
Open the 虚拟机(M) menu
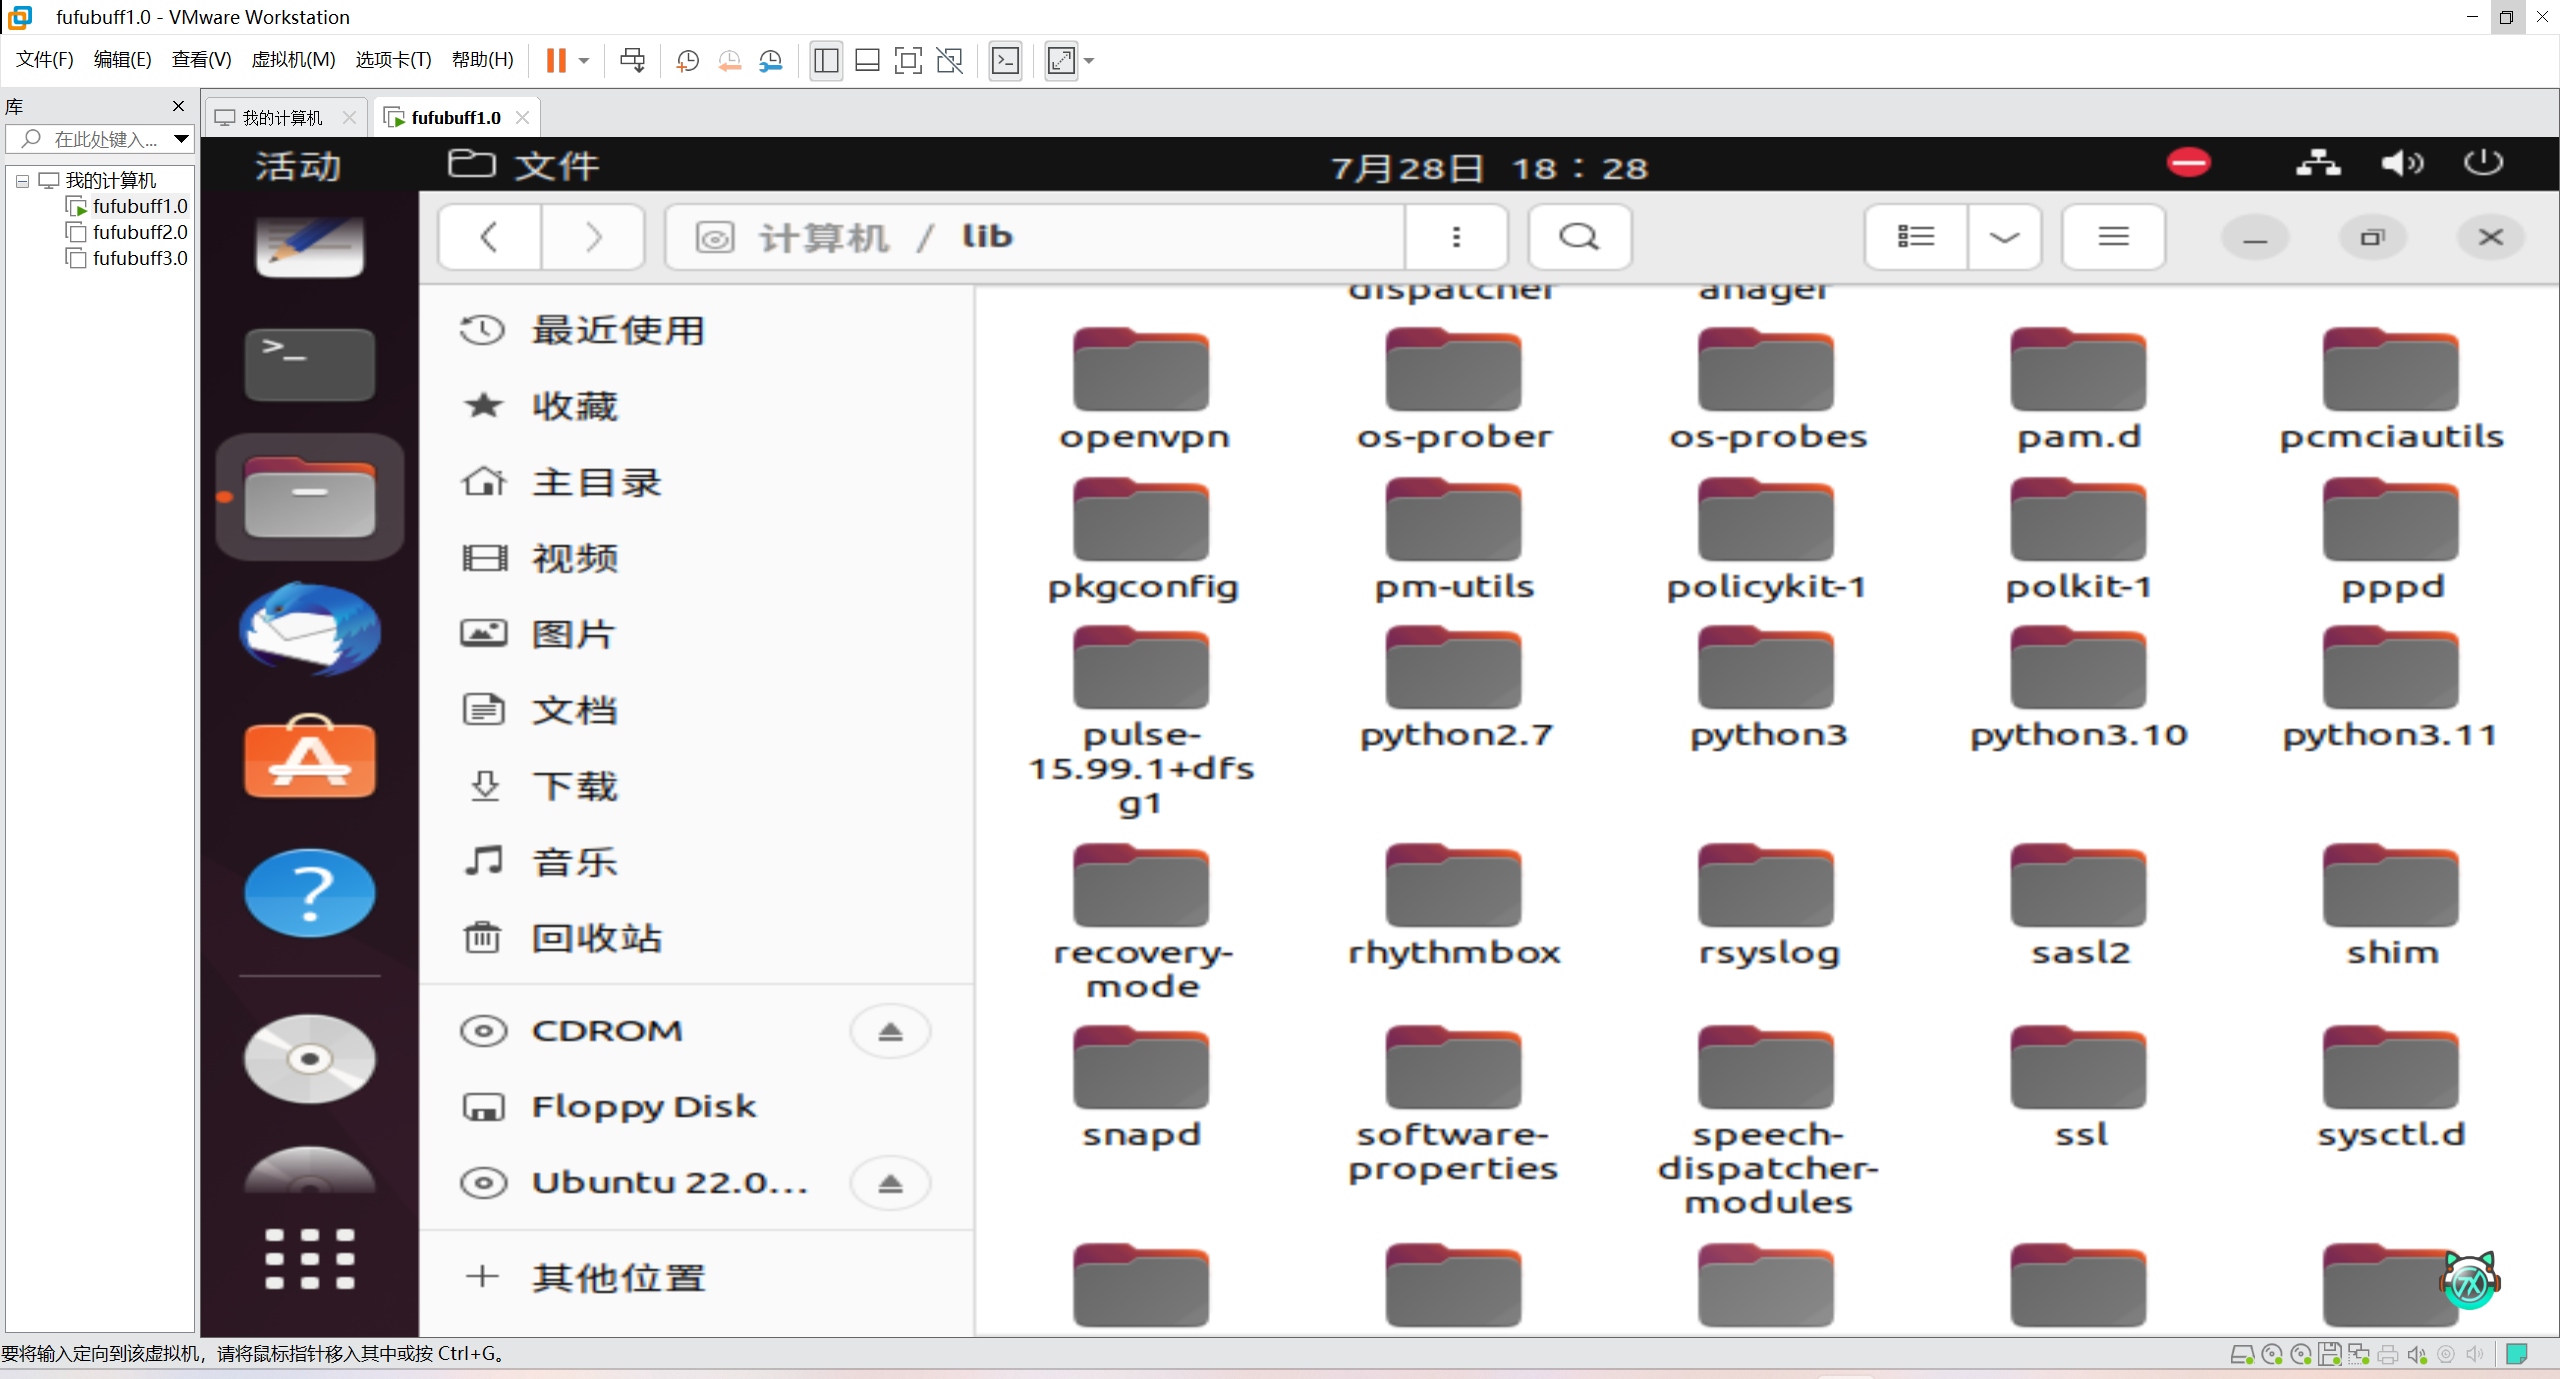293,60
